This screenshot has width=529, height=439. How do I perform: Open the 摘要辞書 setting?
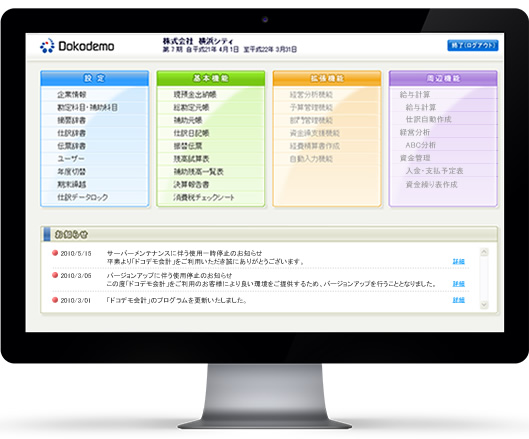coord(72,120)
